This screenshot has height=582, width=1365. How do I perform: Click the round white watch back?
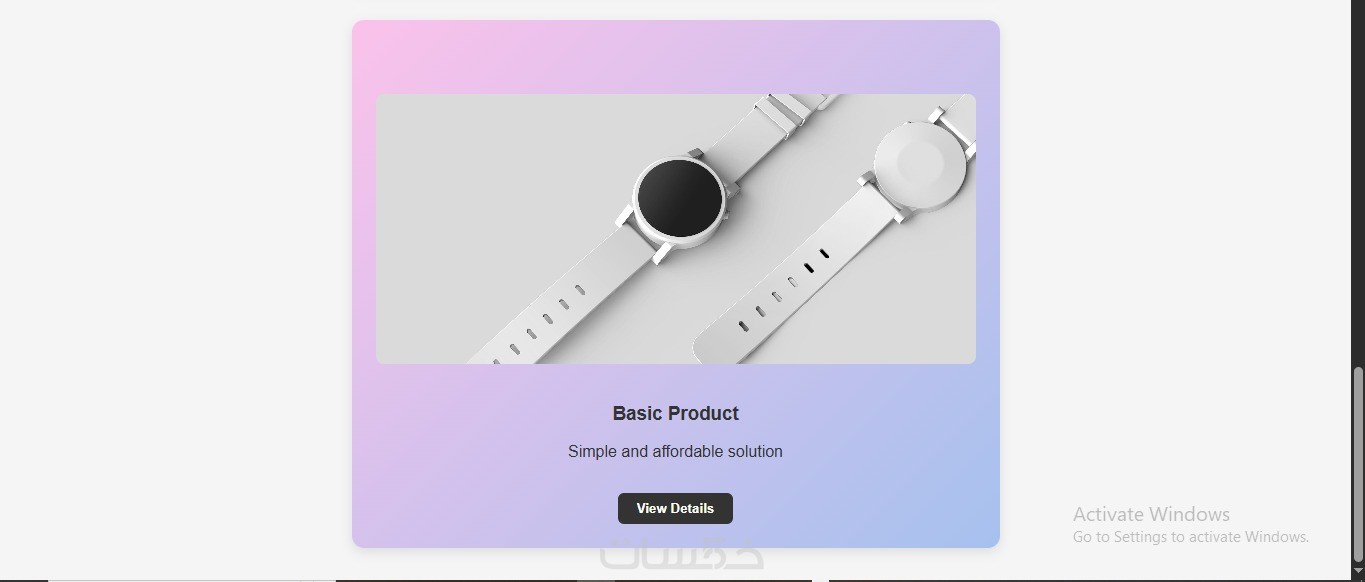pos(920,165)
